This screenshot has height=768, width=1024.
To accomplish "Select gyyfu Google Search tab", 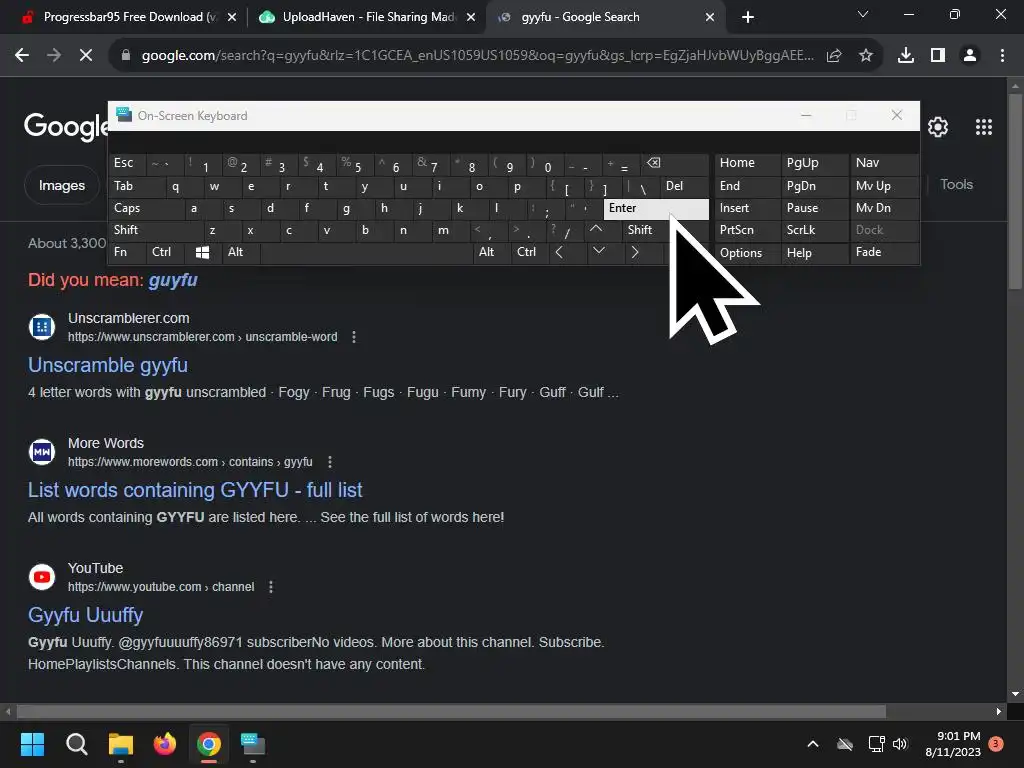I will (605, 17).
